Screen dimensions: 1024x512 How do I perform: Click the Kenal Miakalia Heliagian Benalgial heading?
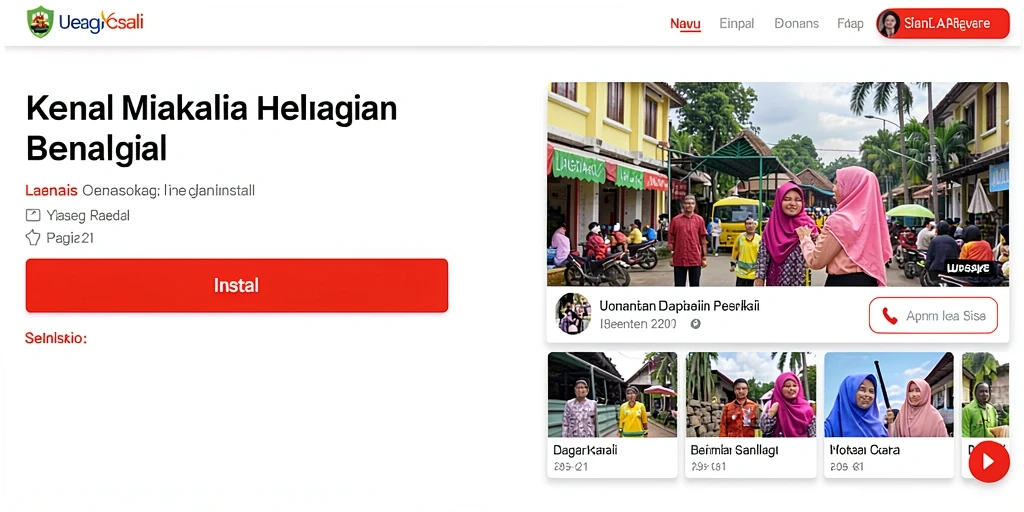(212, 128)
